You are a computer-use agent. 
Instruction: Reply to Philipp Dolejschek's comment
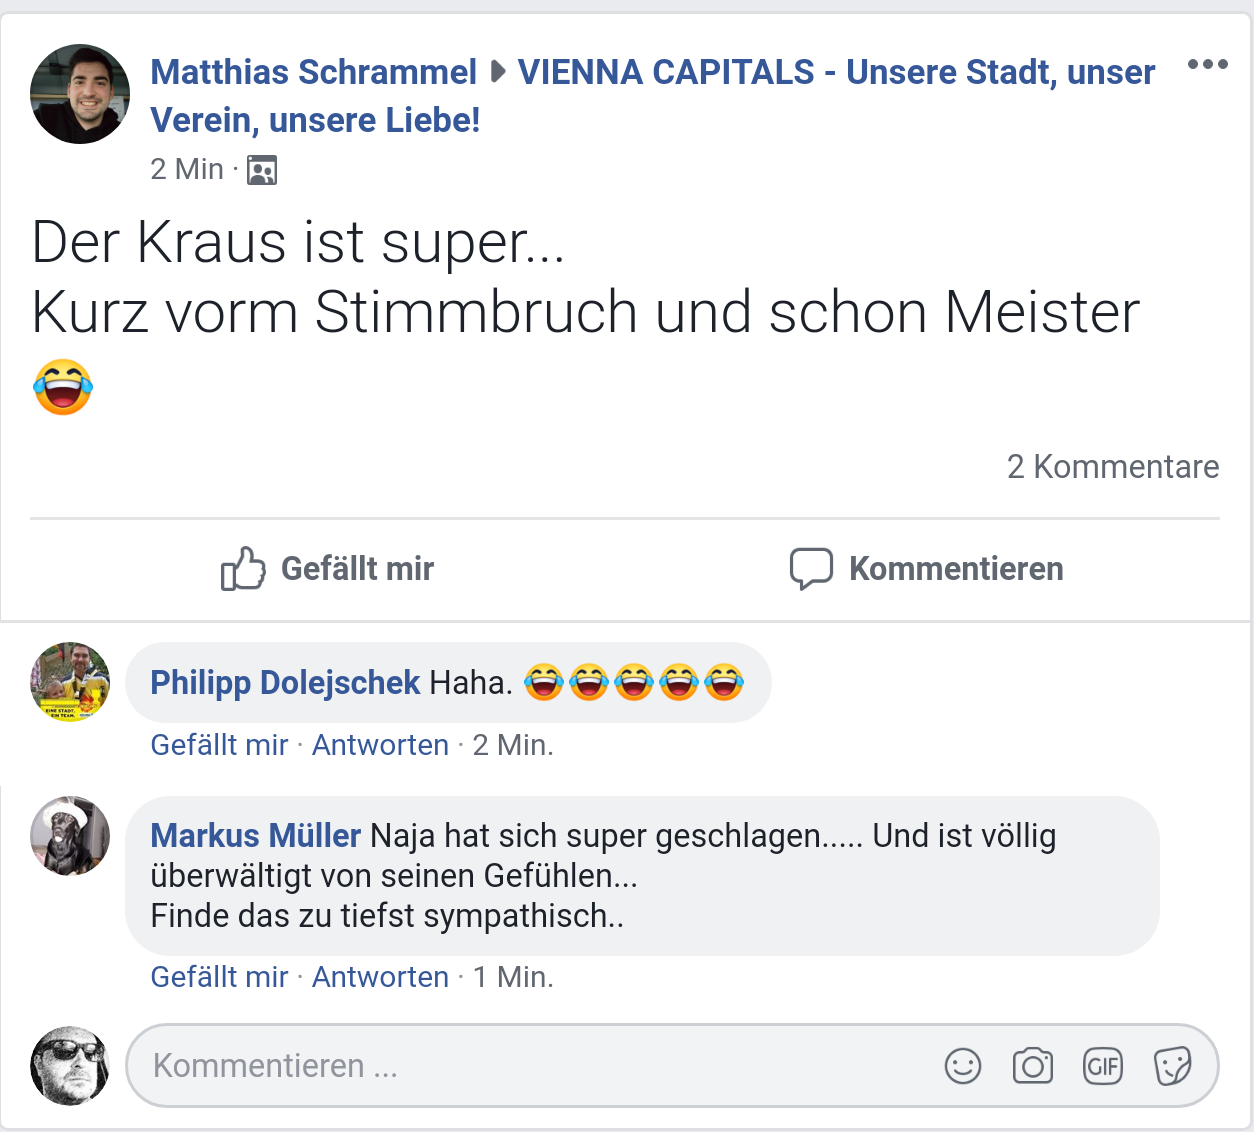(x=380, y=745)
